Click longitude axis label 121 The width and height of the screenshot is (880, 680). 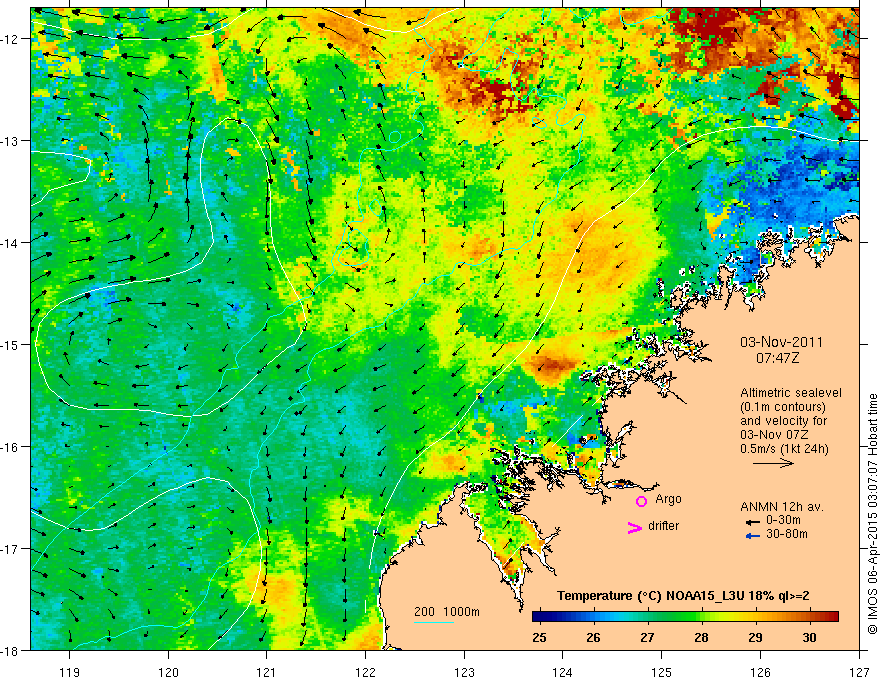point(267,672)
